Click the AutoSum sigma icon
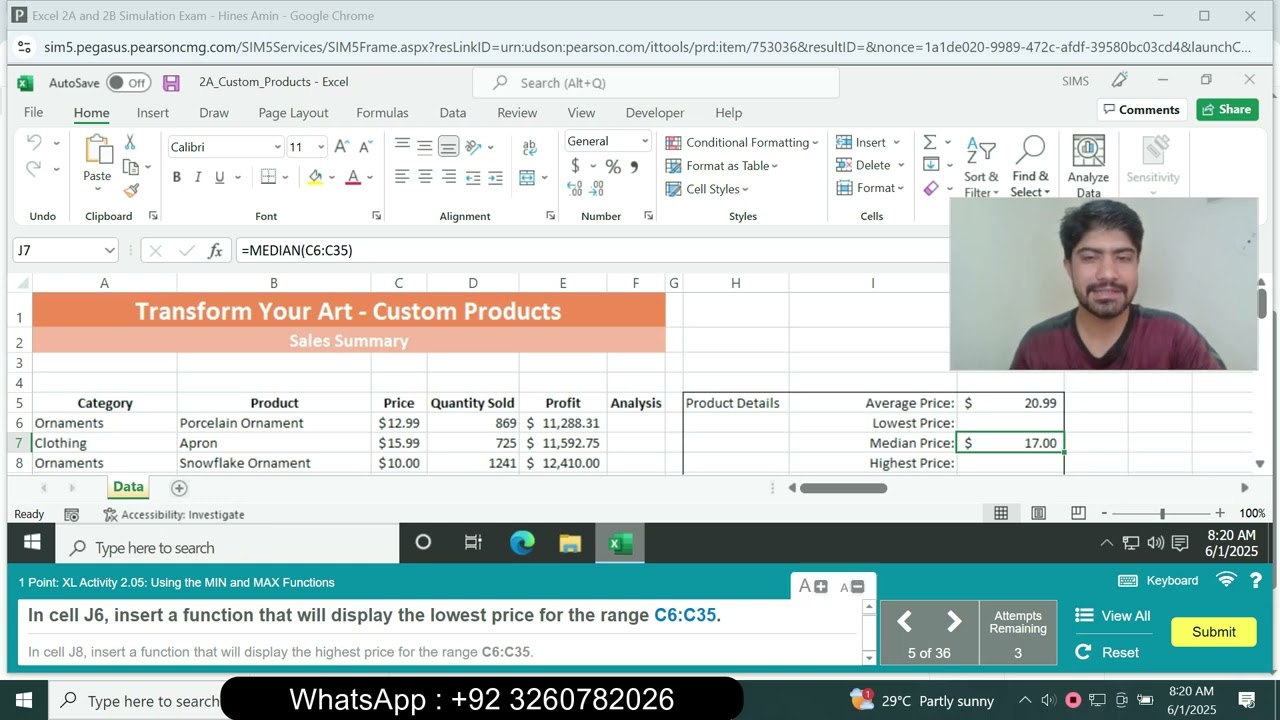Image resolution: width=1280 pixels, height=720 pixels. (x=930, y=142)
